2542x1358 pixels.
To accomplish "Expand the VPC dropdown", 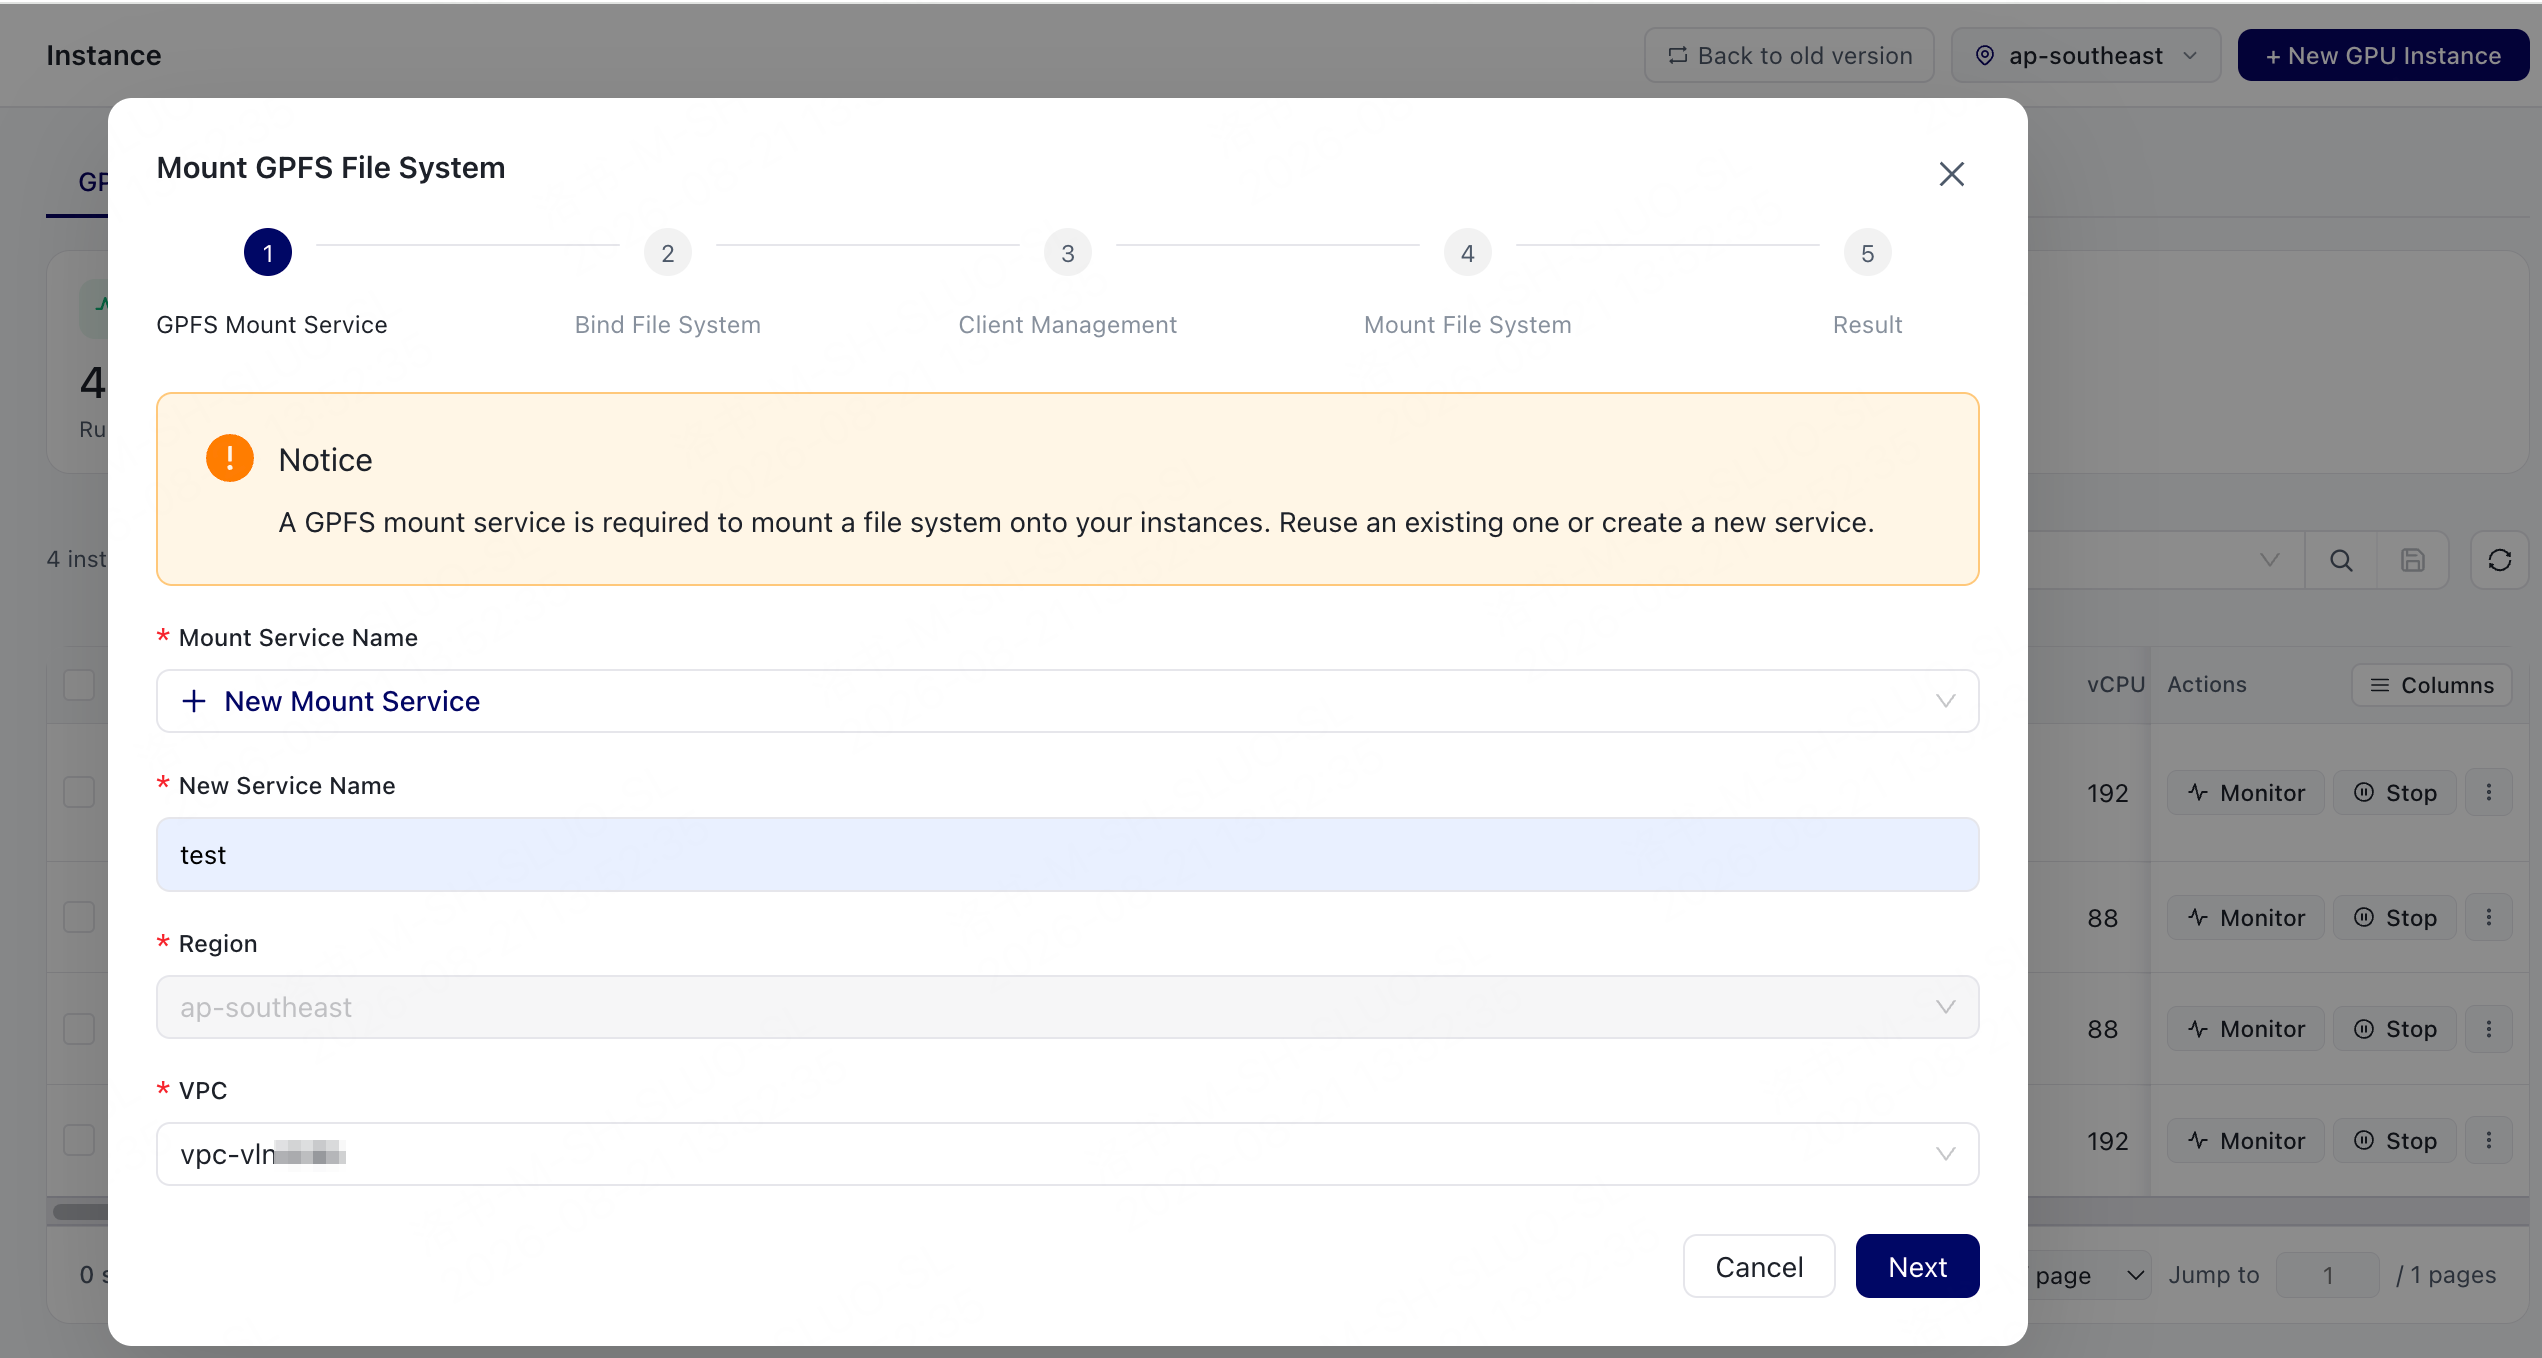I will click(x=1068, y=1154).
